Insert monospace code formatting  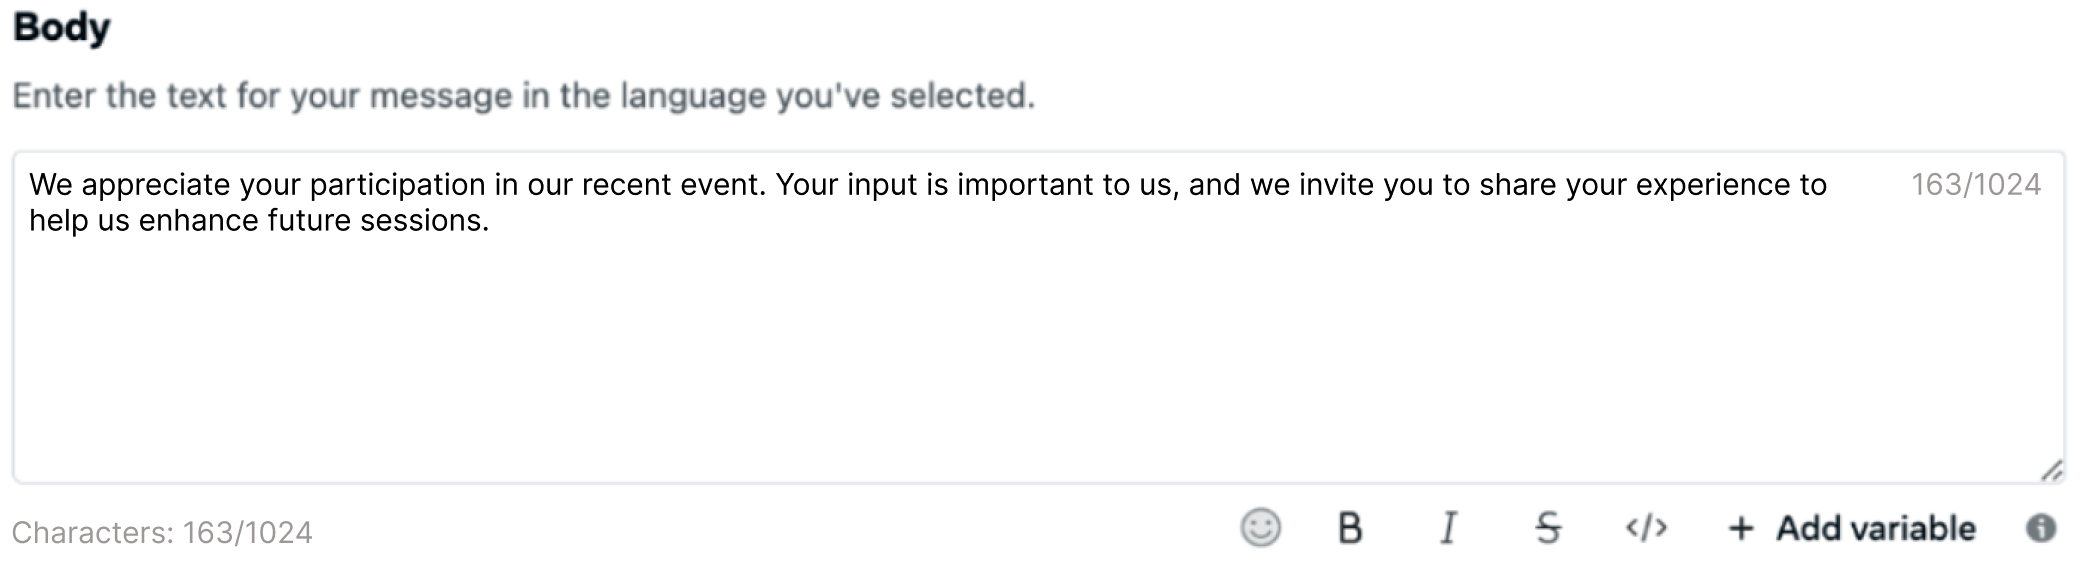coord(1646,527)
